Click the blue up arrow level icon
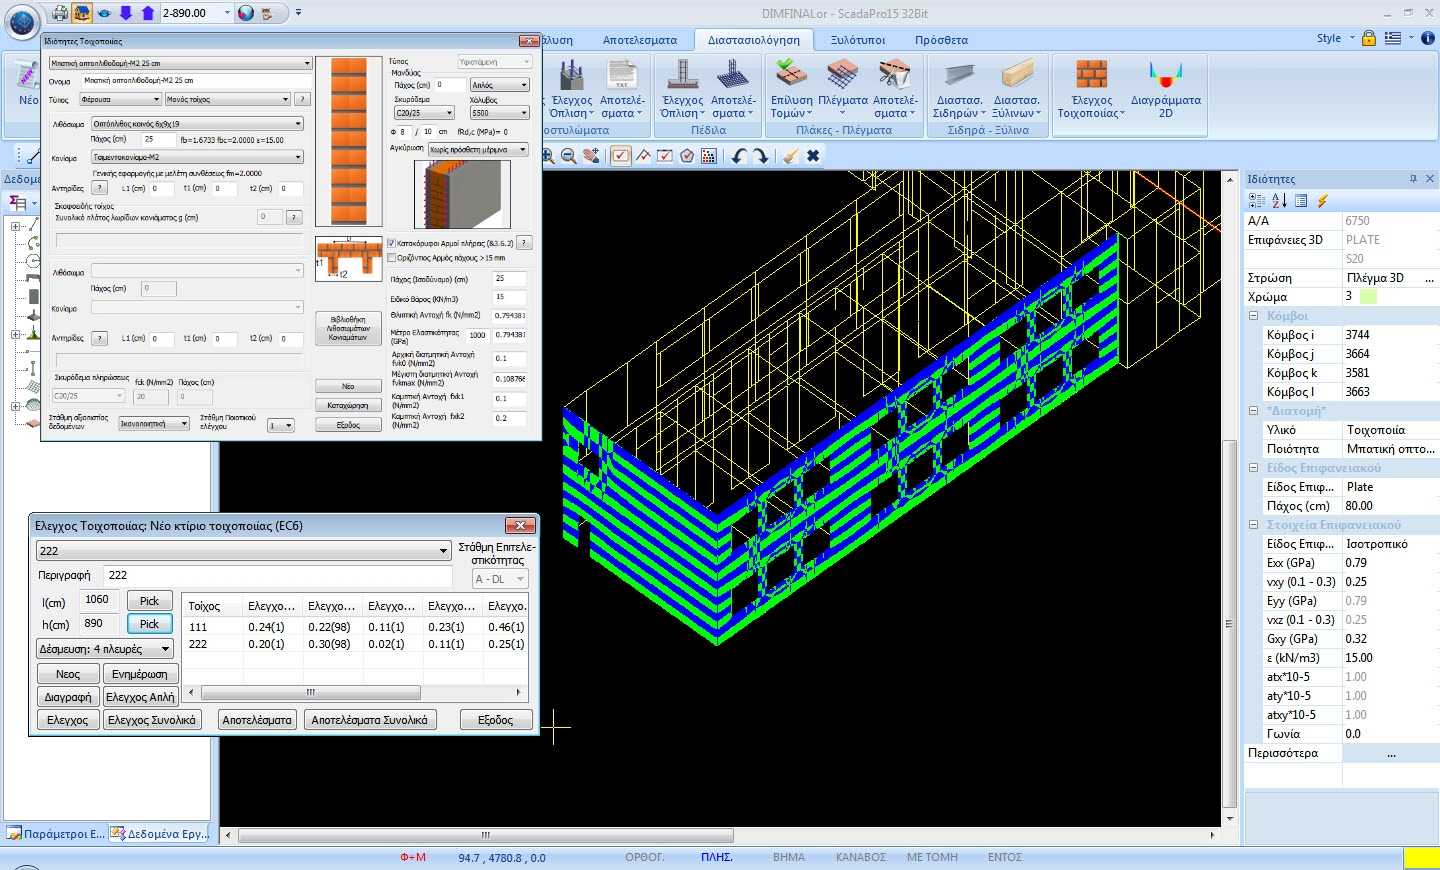1440x870 pixels. 148,13
